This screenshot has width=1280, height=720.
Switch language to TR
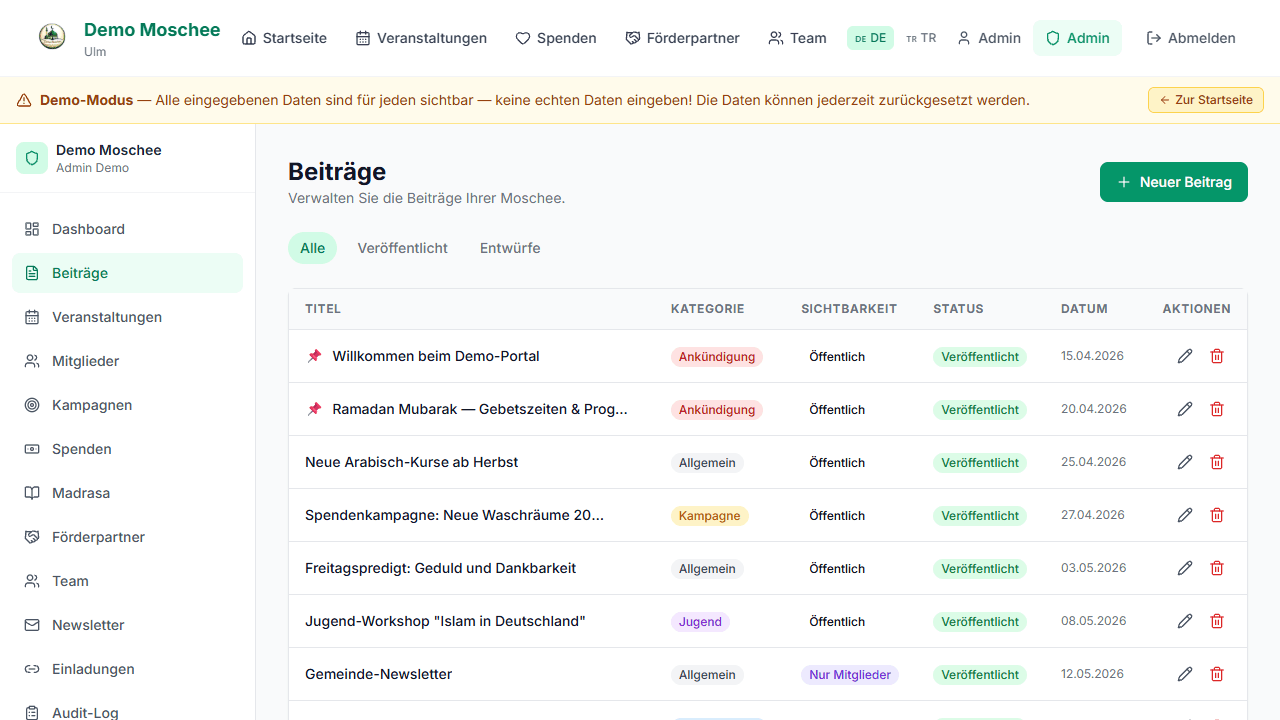point(921,38)
